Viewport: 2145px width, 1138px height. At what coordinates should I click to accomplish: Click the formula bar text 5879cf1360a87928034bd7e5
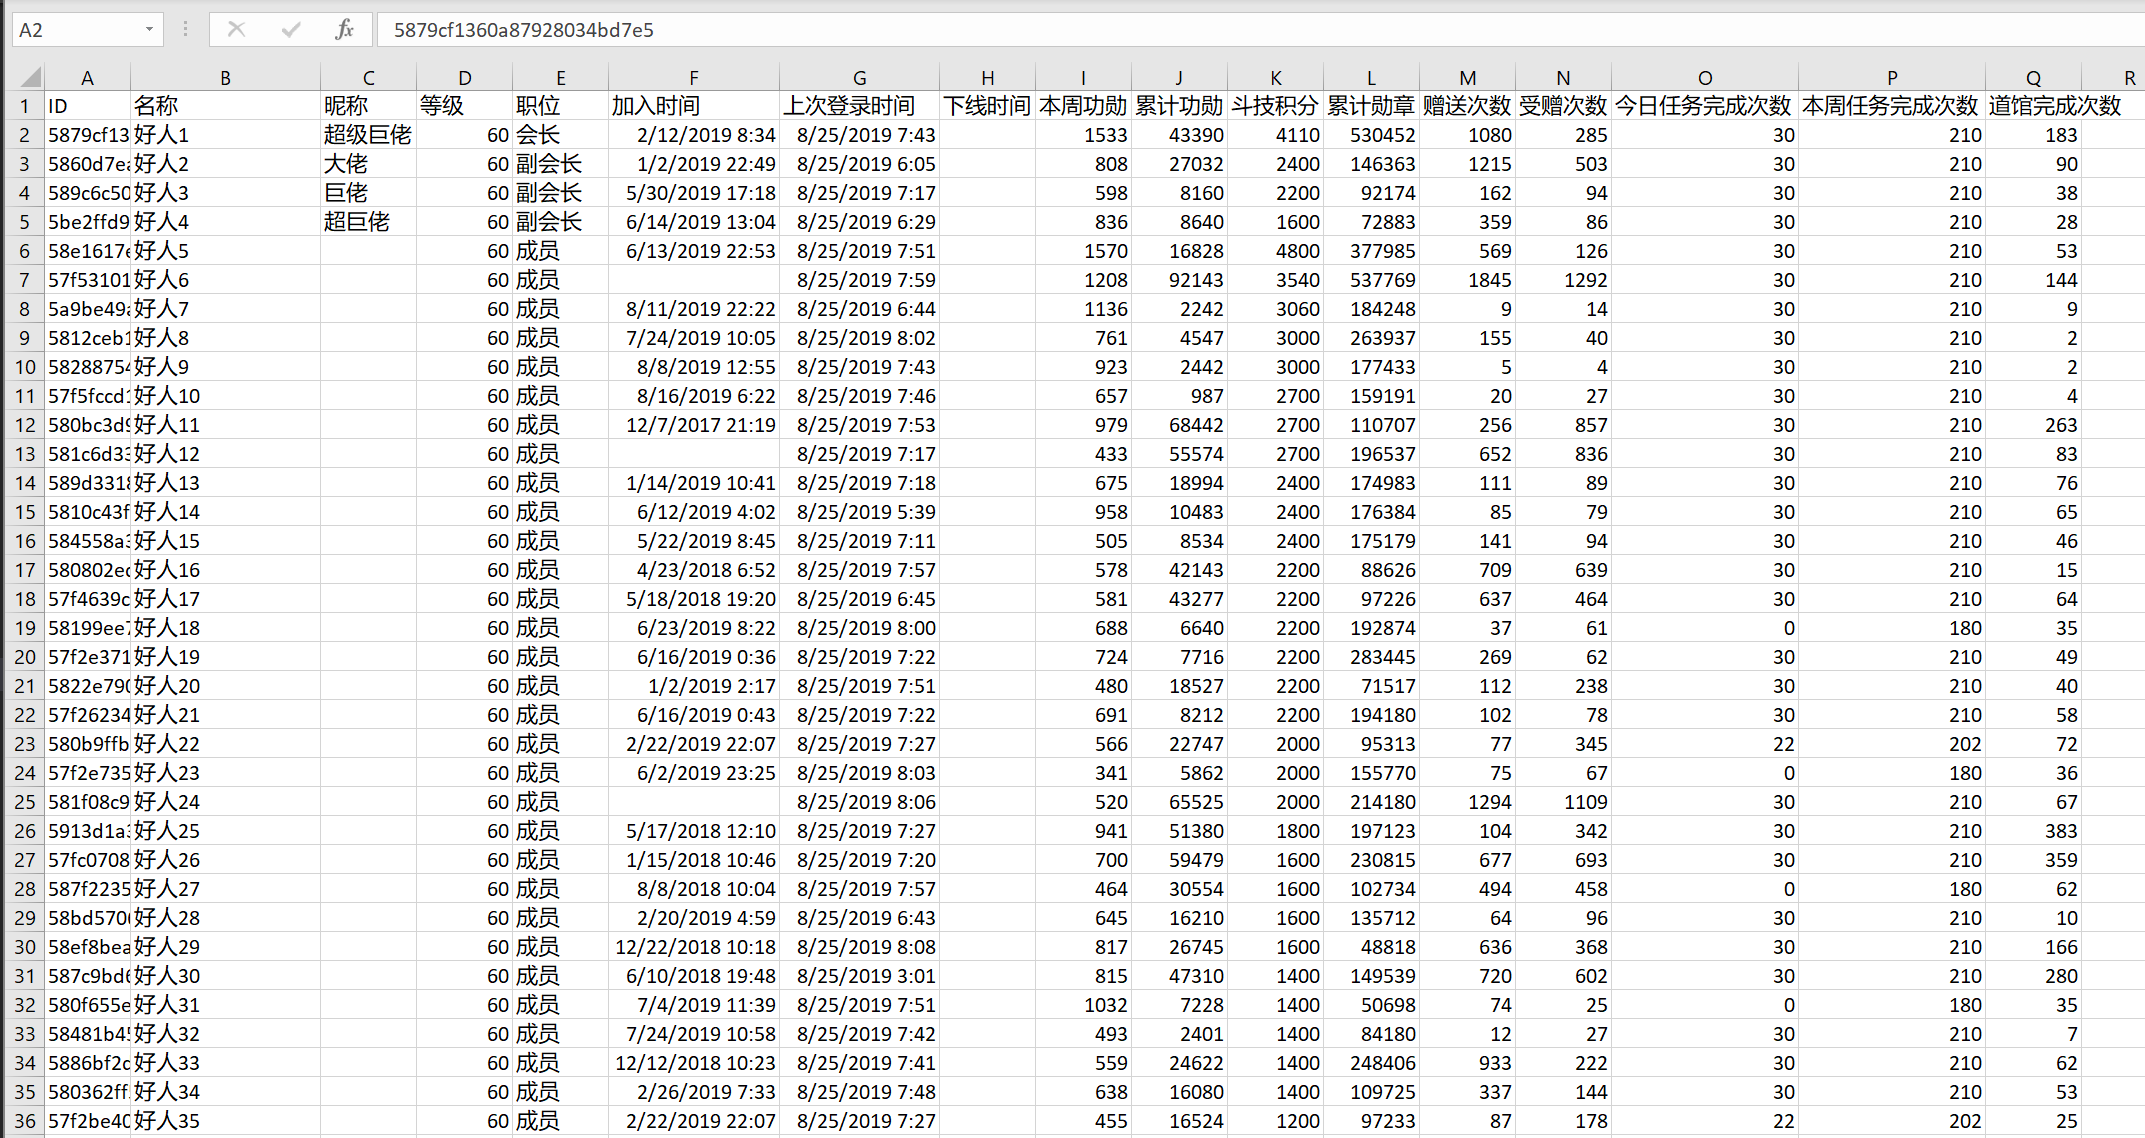pyautogui.click(x=523, y=30)
